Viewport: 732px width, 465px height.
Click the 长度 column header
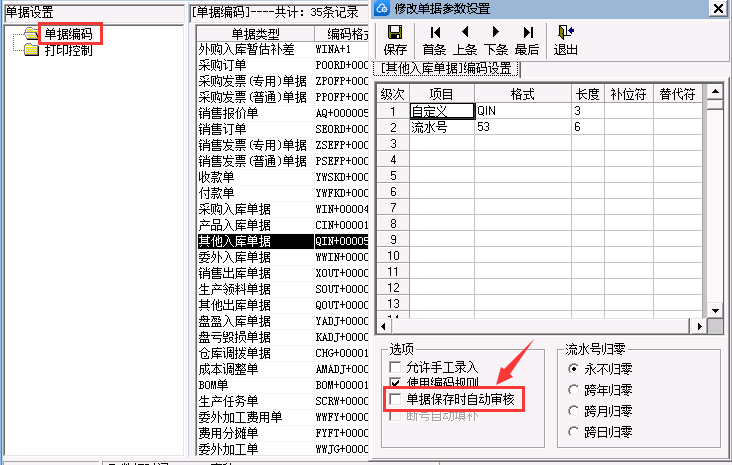pos(588,94)
